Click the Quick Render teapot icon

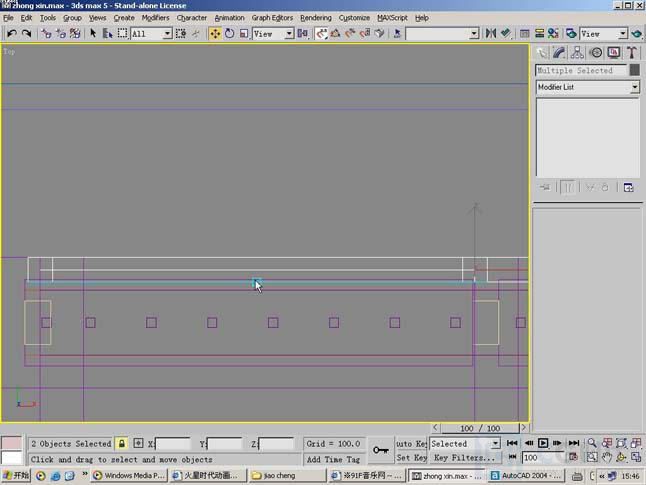pyautogui.click(x=637, y=33)
